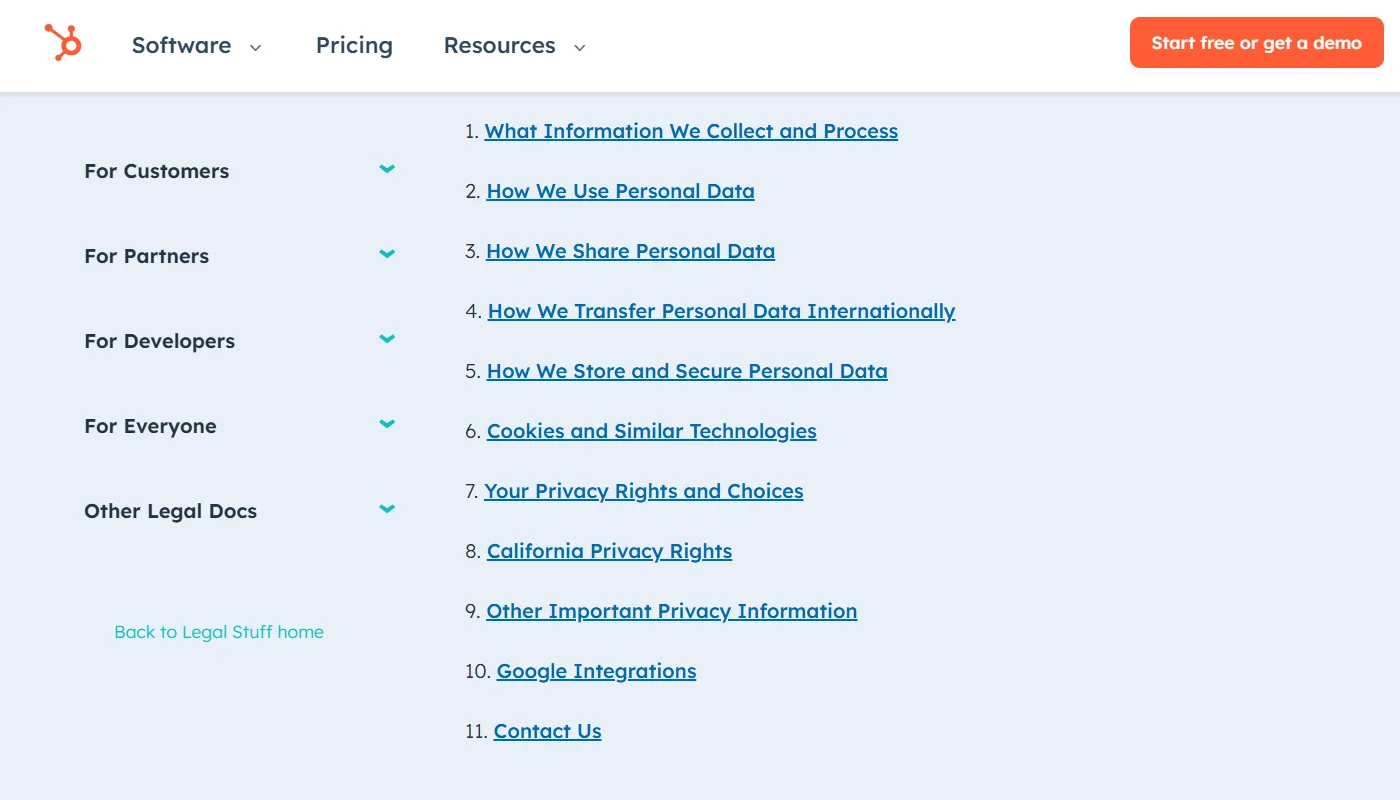The width and height of the screenshot is (1400, 800).
Task: Expand the For Customers section
Action: point(387,169)
